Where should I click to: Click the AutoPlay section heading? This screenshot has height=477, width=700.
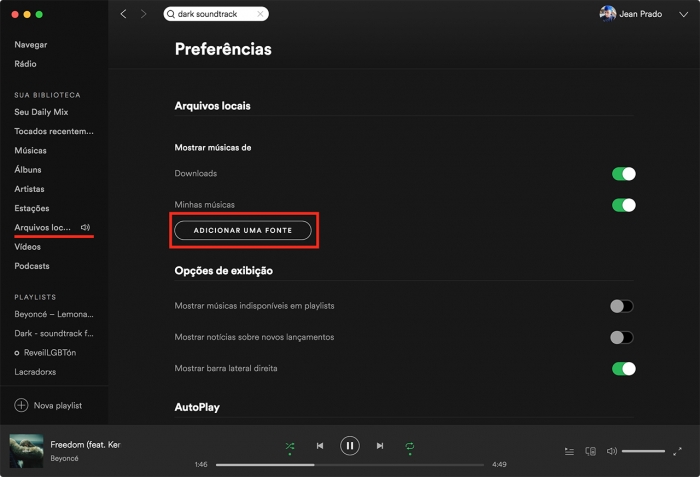pyautogui.click(x=197, y=407)
